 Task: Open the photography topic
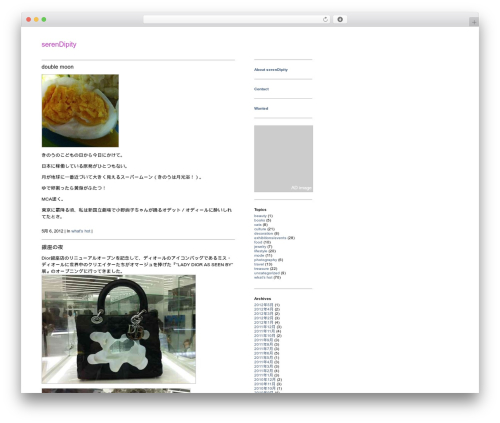click(265, 260)
